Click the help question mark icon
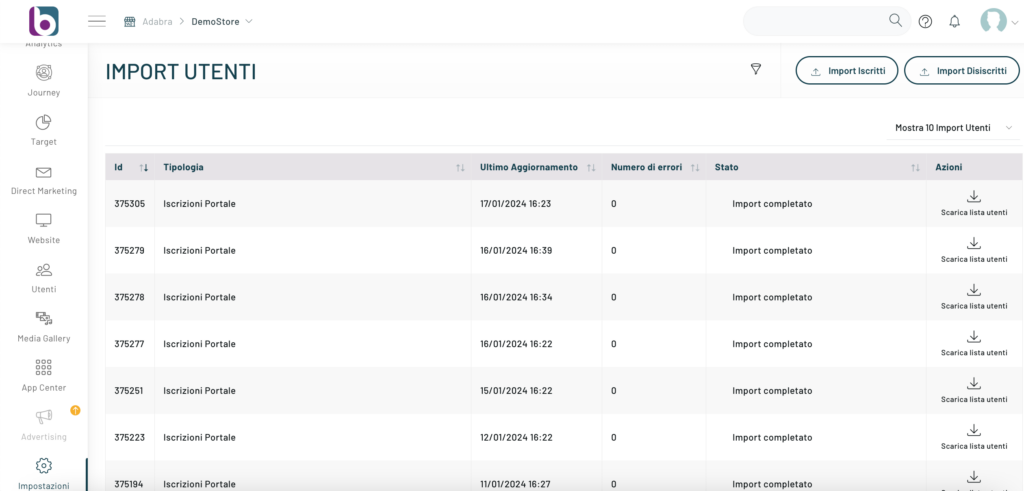The width and height of the screenshot is (1024, 491). pos(925,21)
